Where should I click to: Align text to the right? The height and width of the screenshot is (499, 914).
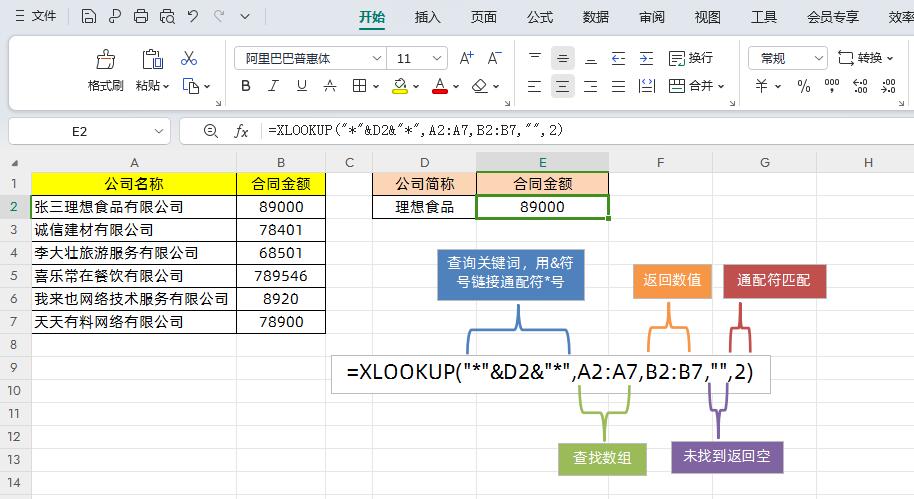tap(590, 86)
